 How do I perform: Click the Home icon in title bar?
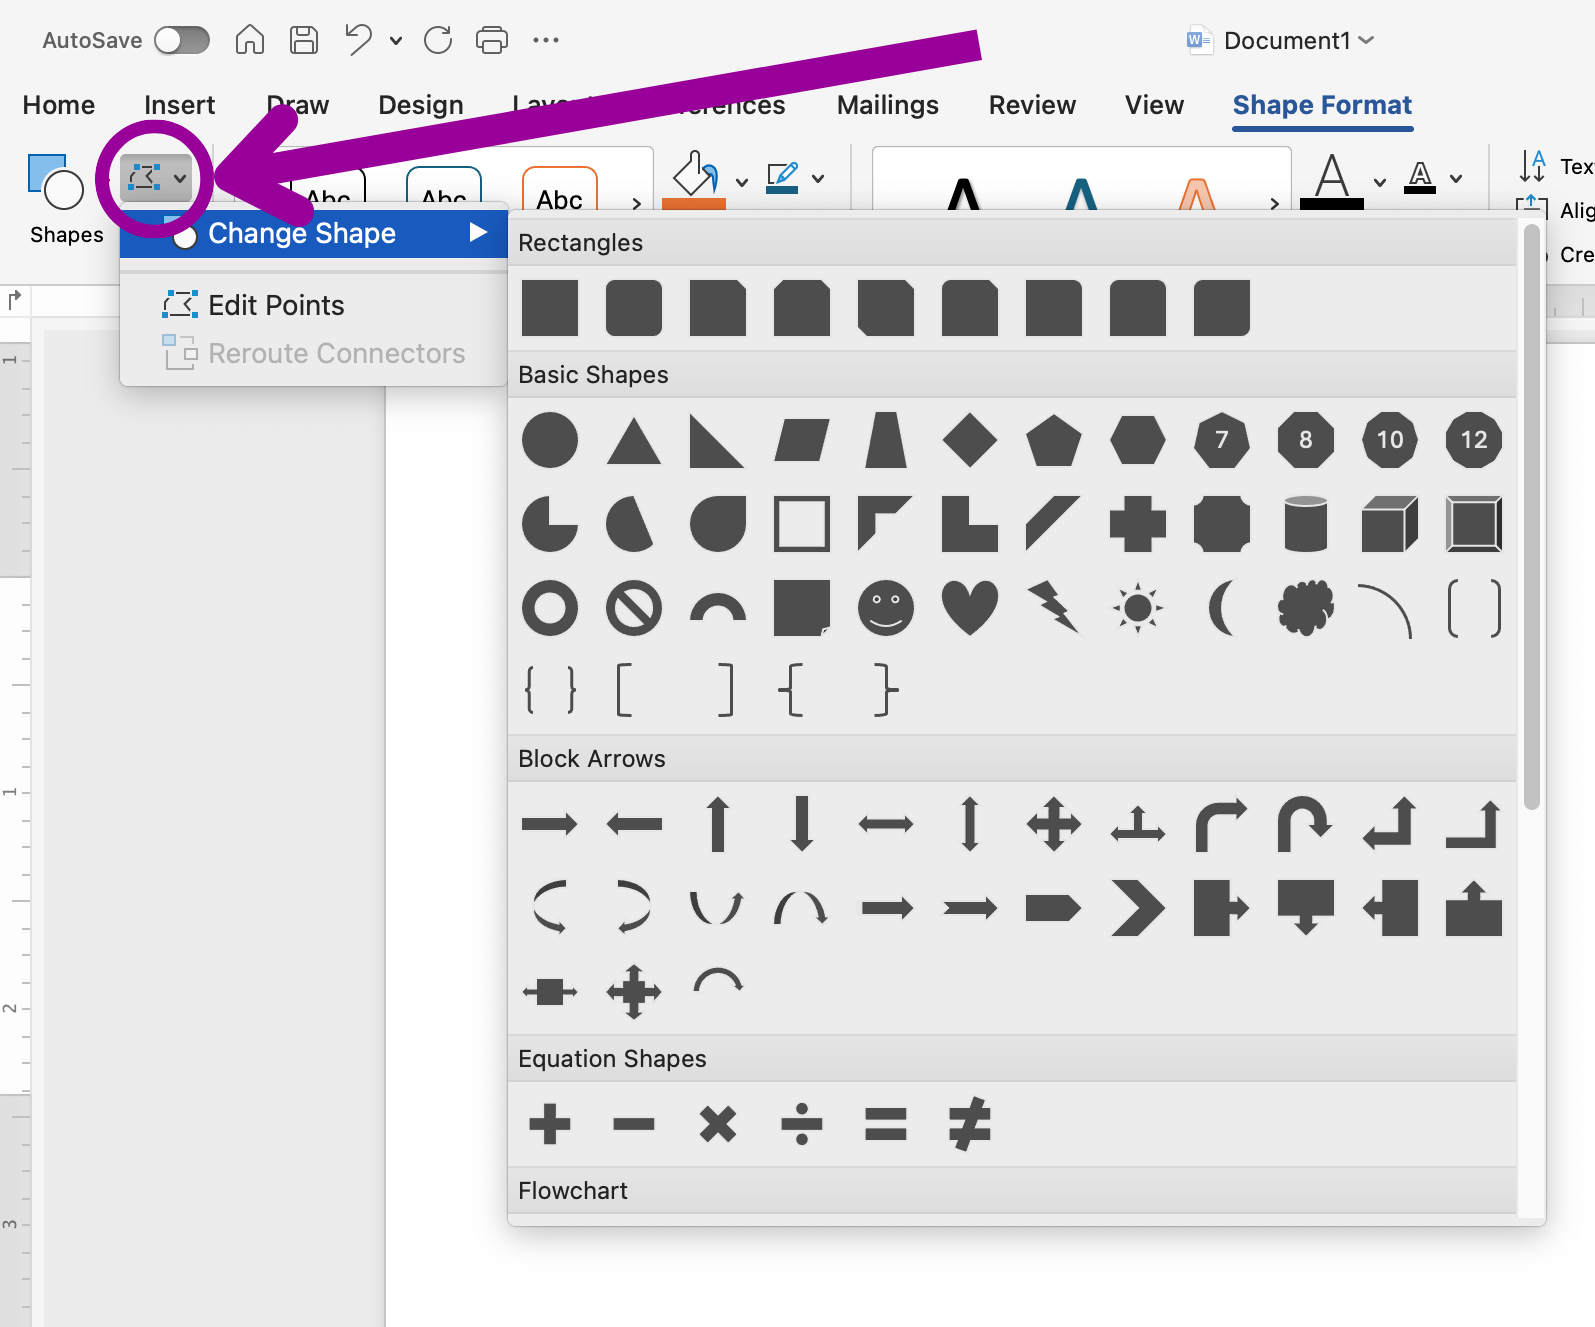250,40
